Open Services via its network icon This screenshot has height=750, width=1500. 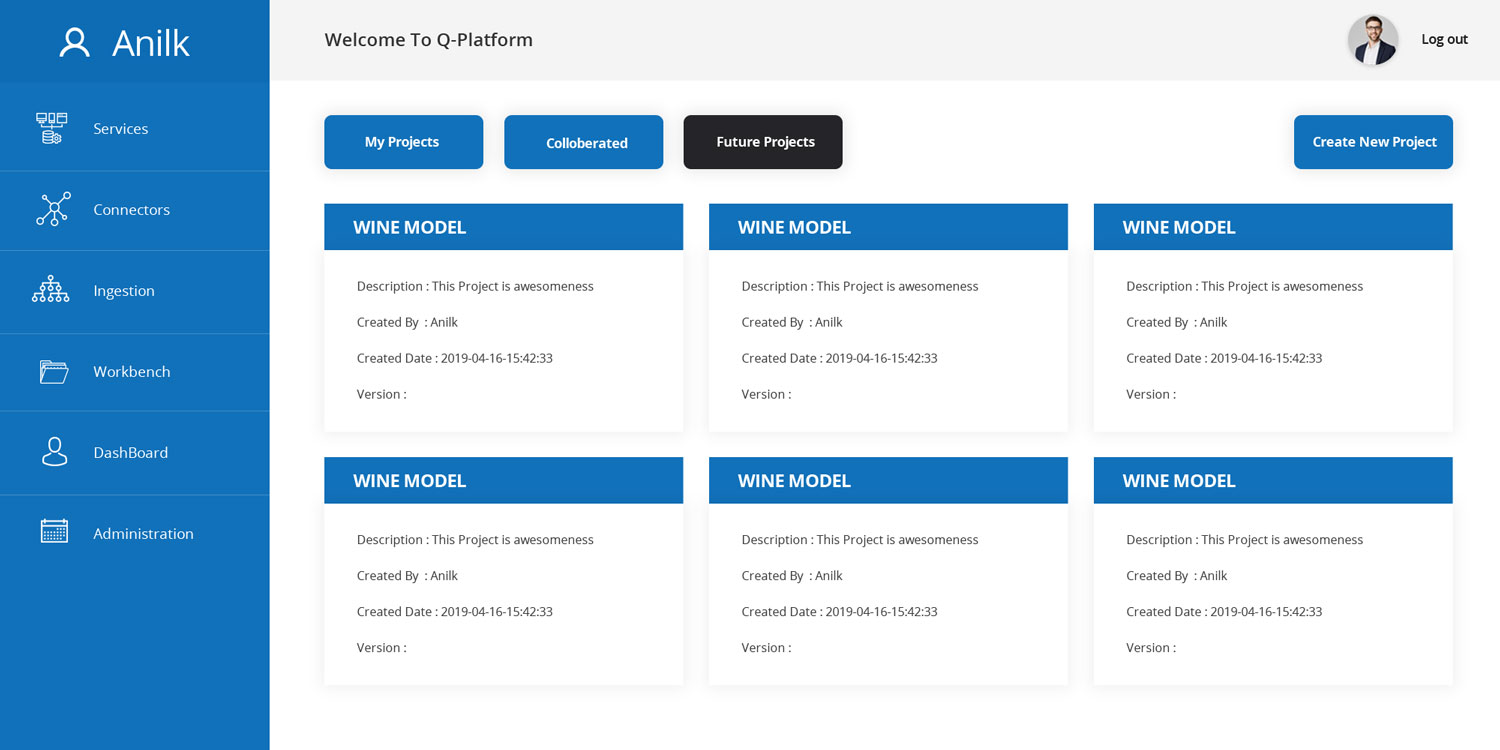tap(52, 128)
